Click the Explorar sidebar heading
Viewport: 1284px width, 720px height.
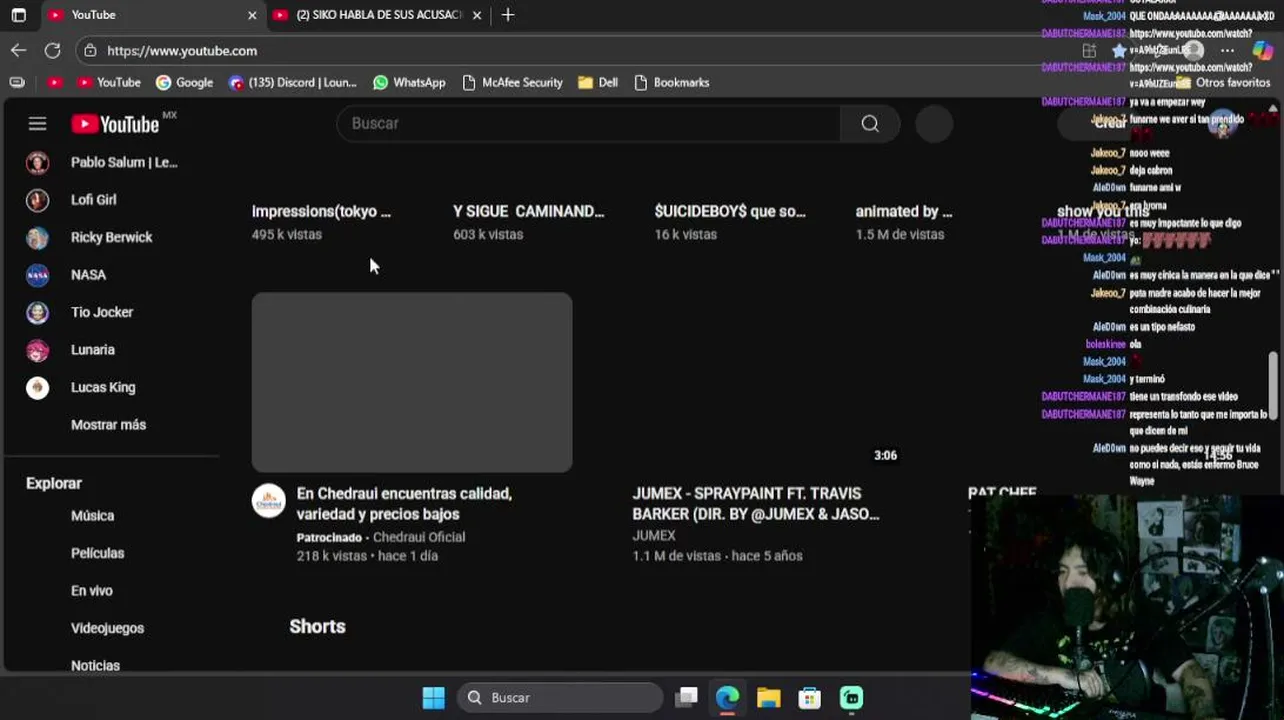[x=54, y=483]
